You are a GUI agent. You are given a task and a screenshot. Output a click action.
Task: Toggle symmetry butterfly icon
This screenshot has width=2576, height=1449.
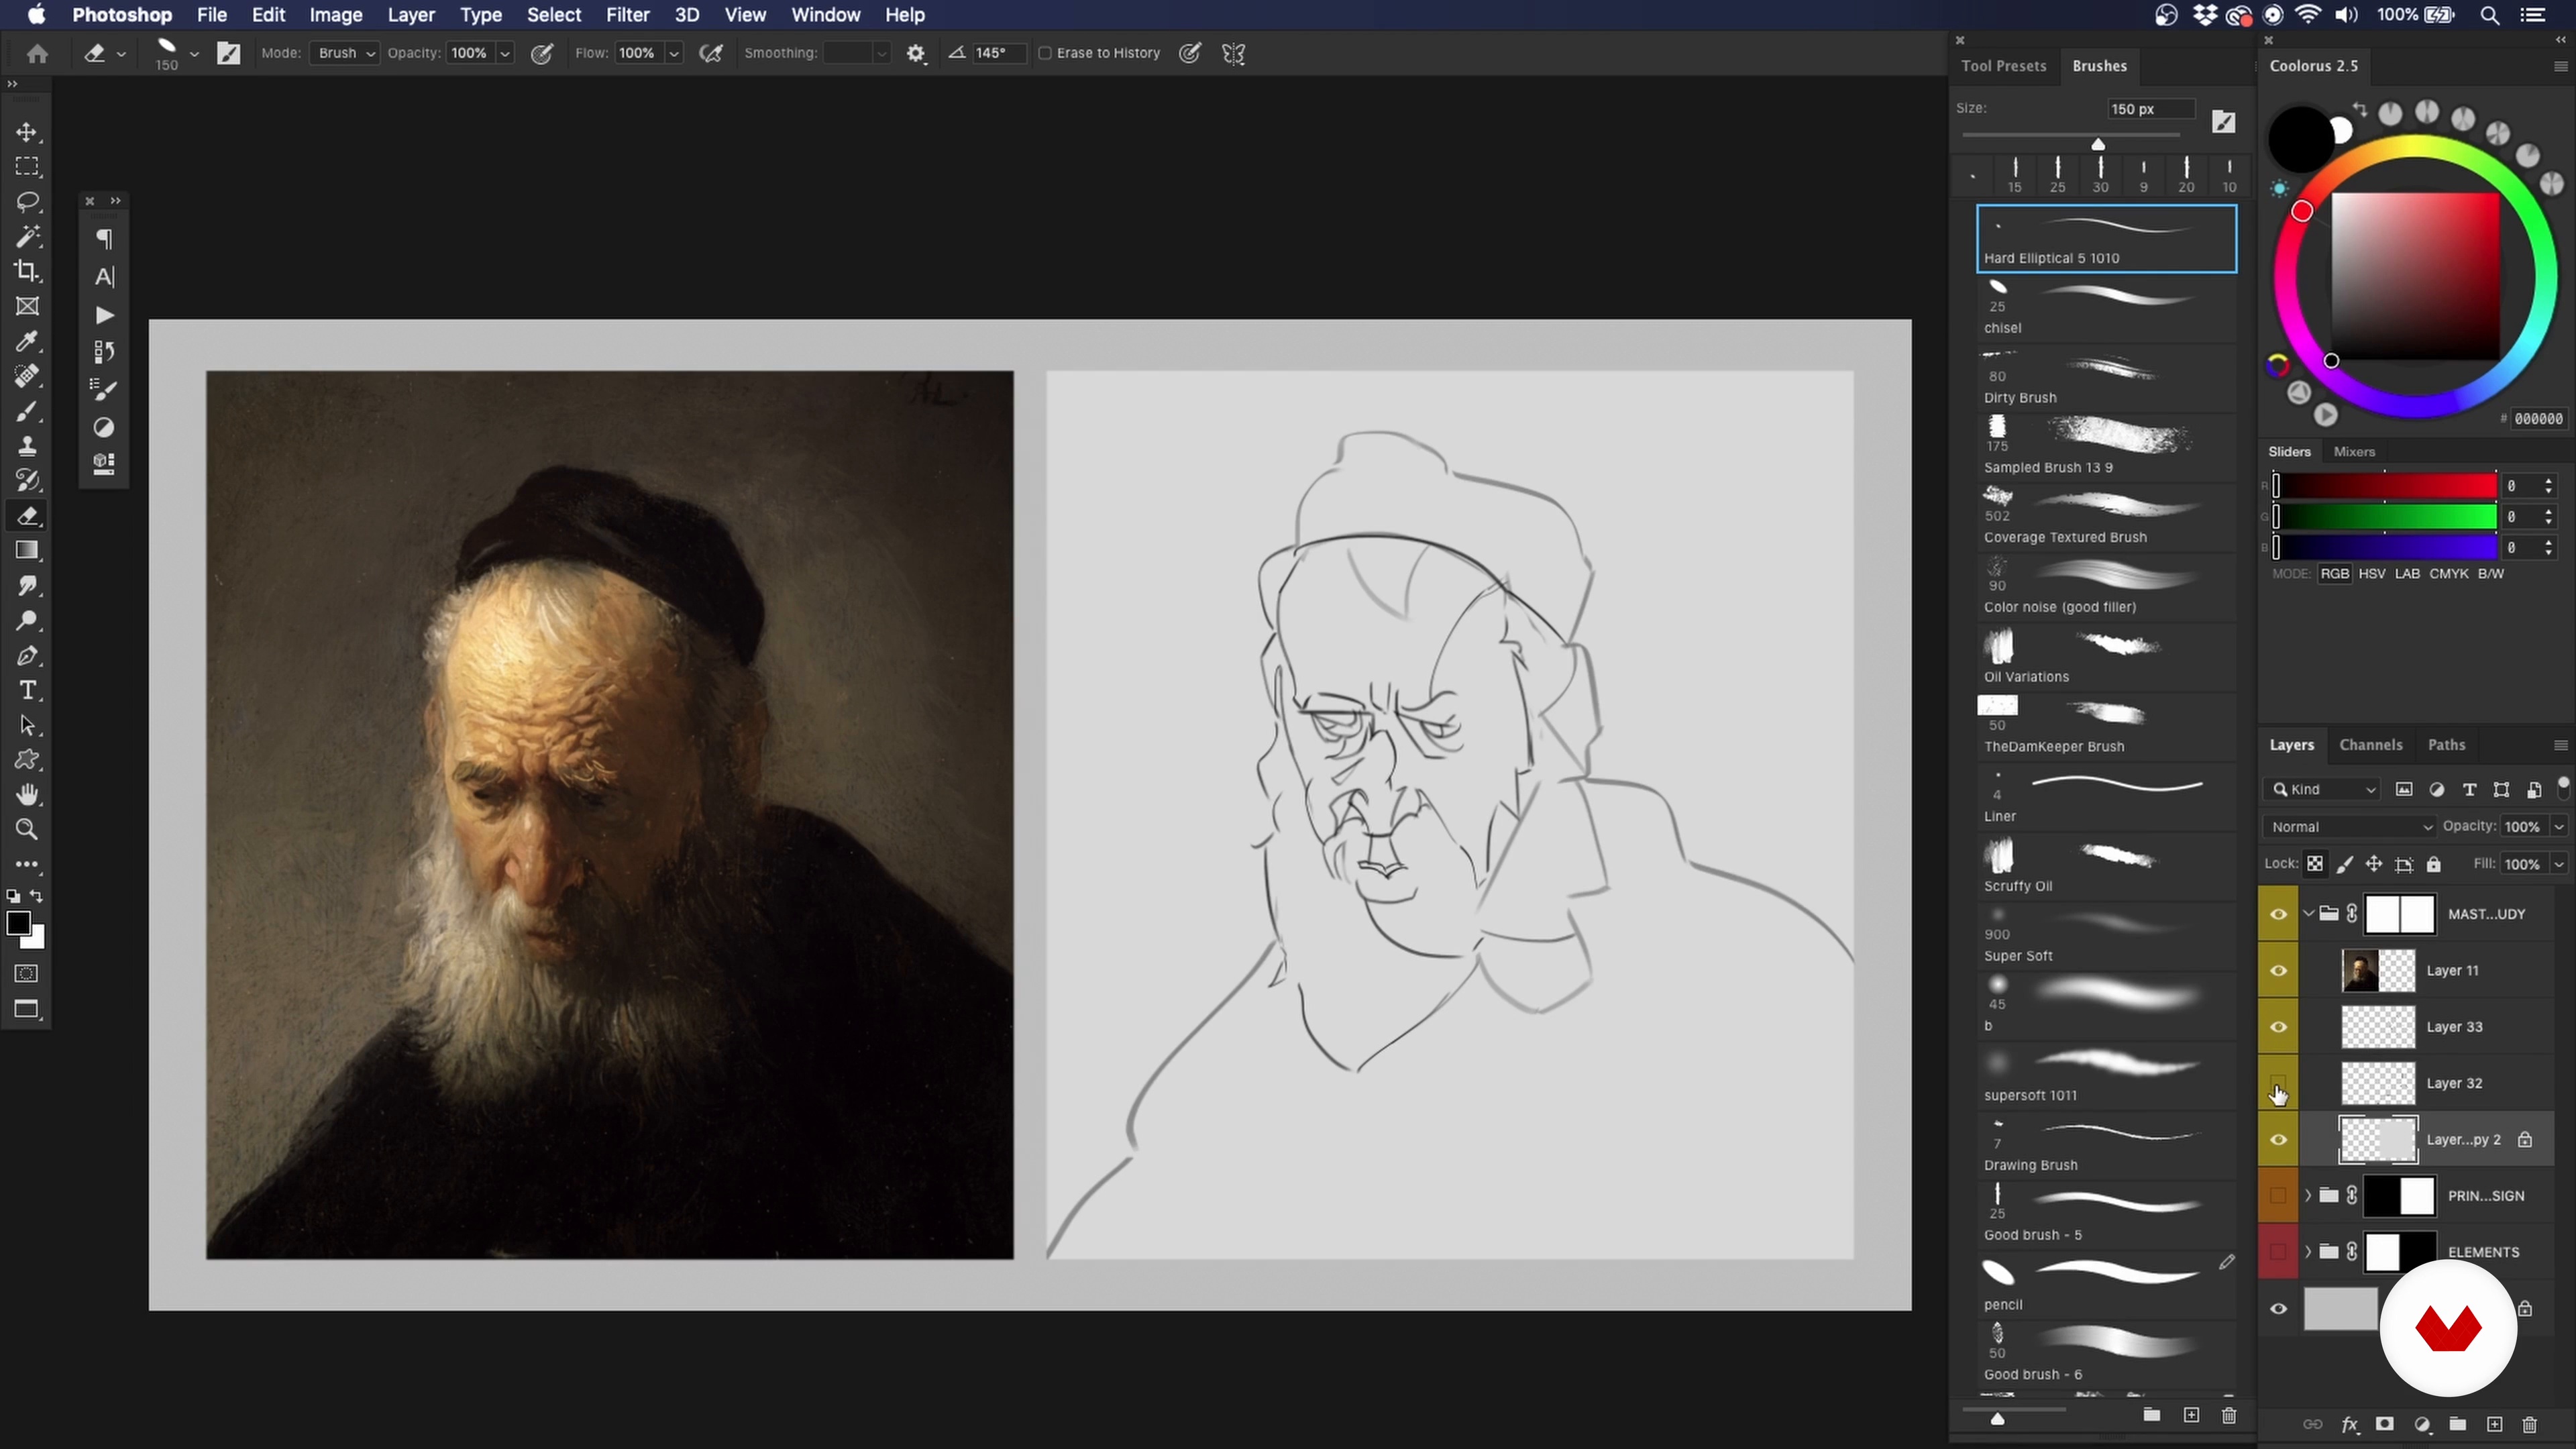pyautogui.click(x=1233, y=54)
